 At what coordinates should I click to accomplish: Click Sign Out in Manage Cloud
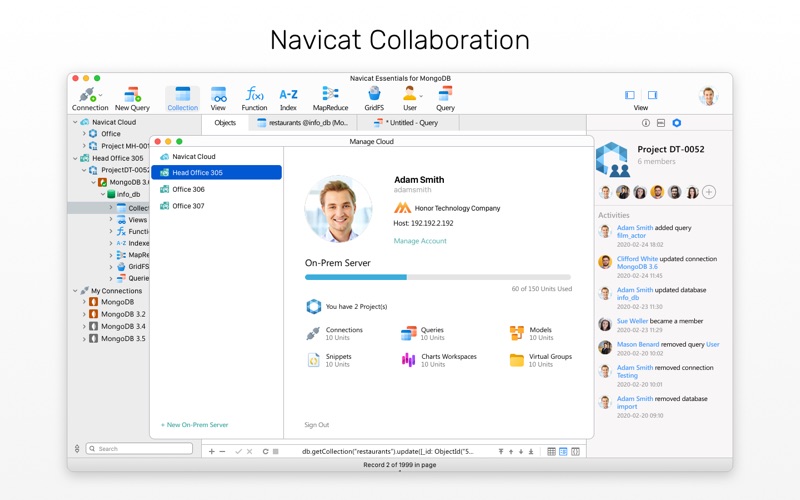click(x=317, y=424)
